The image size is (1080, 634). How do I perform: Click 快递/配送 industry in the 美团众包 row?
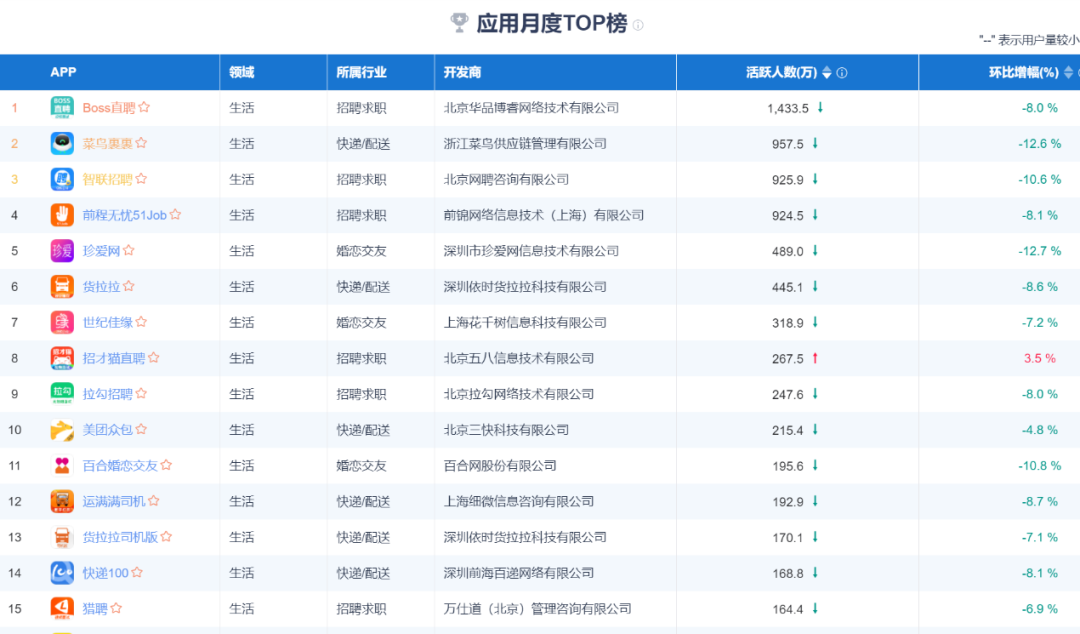tap(363, 430)
